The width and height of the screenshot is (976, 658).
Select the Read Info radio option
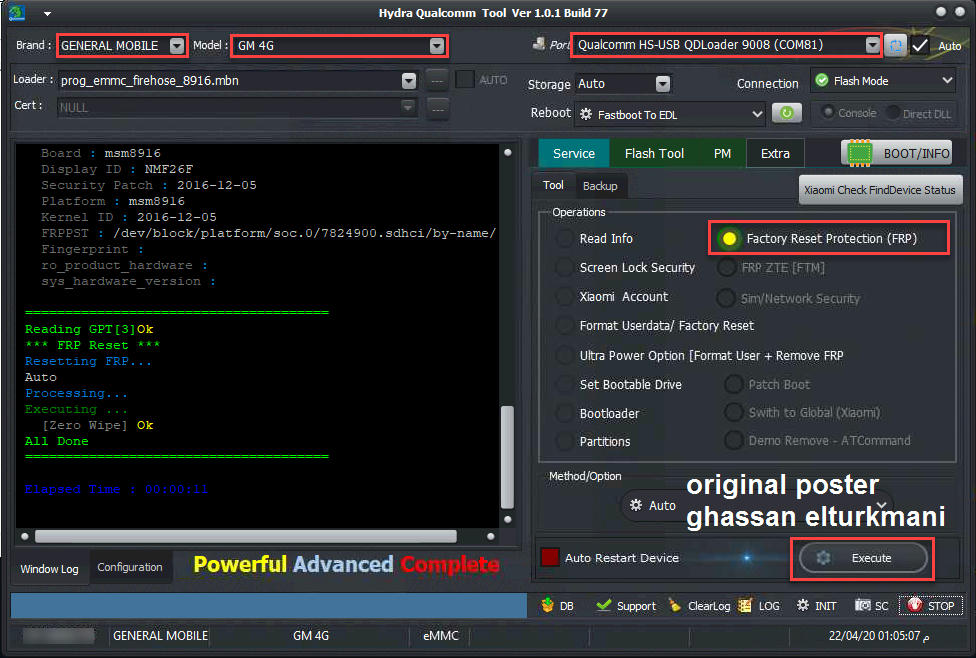coord(565,239)
